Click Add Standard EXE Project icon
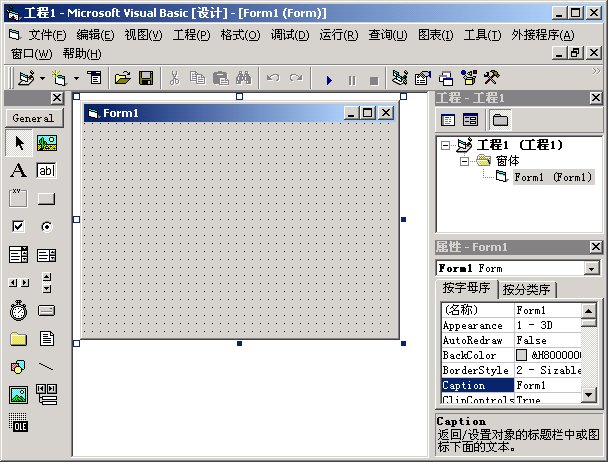 (x=26, y=78)
